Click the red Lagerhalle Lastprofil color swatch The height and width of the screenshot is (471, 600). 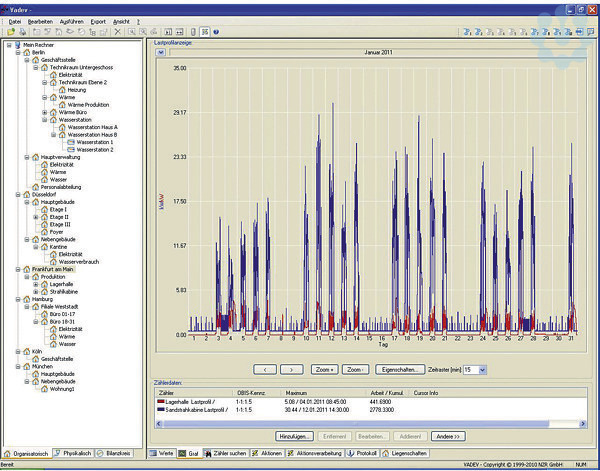tap(159, 403)
